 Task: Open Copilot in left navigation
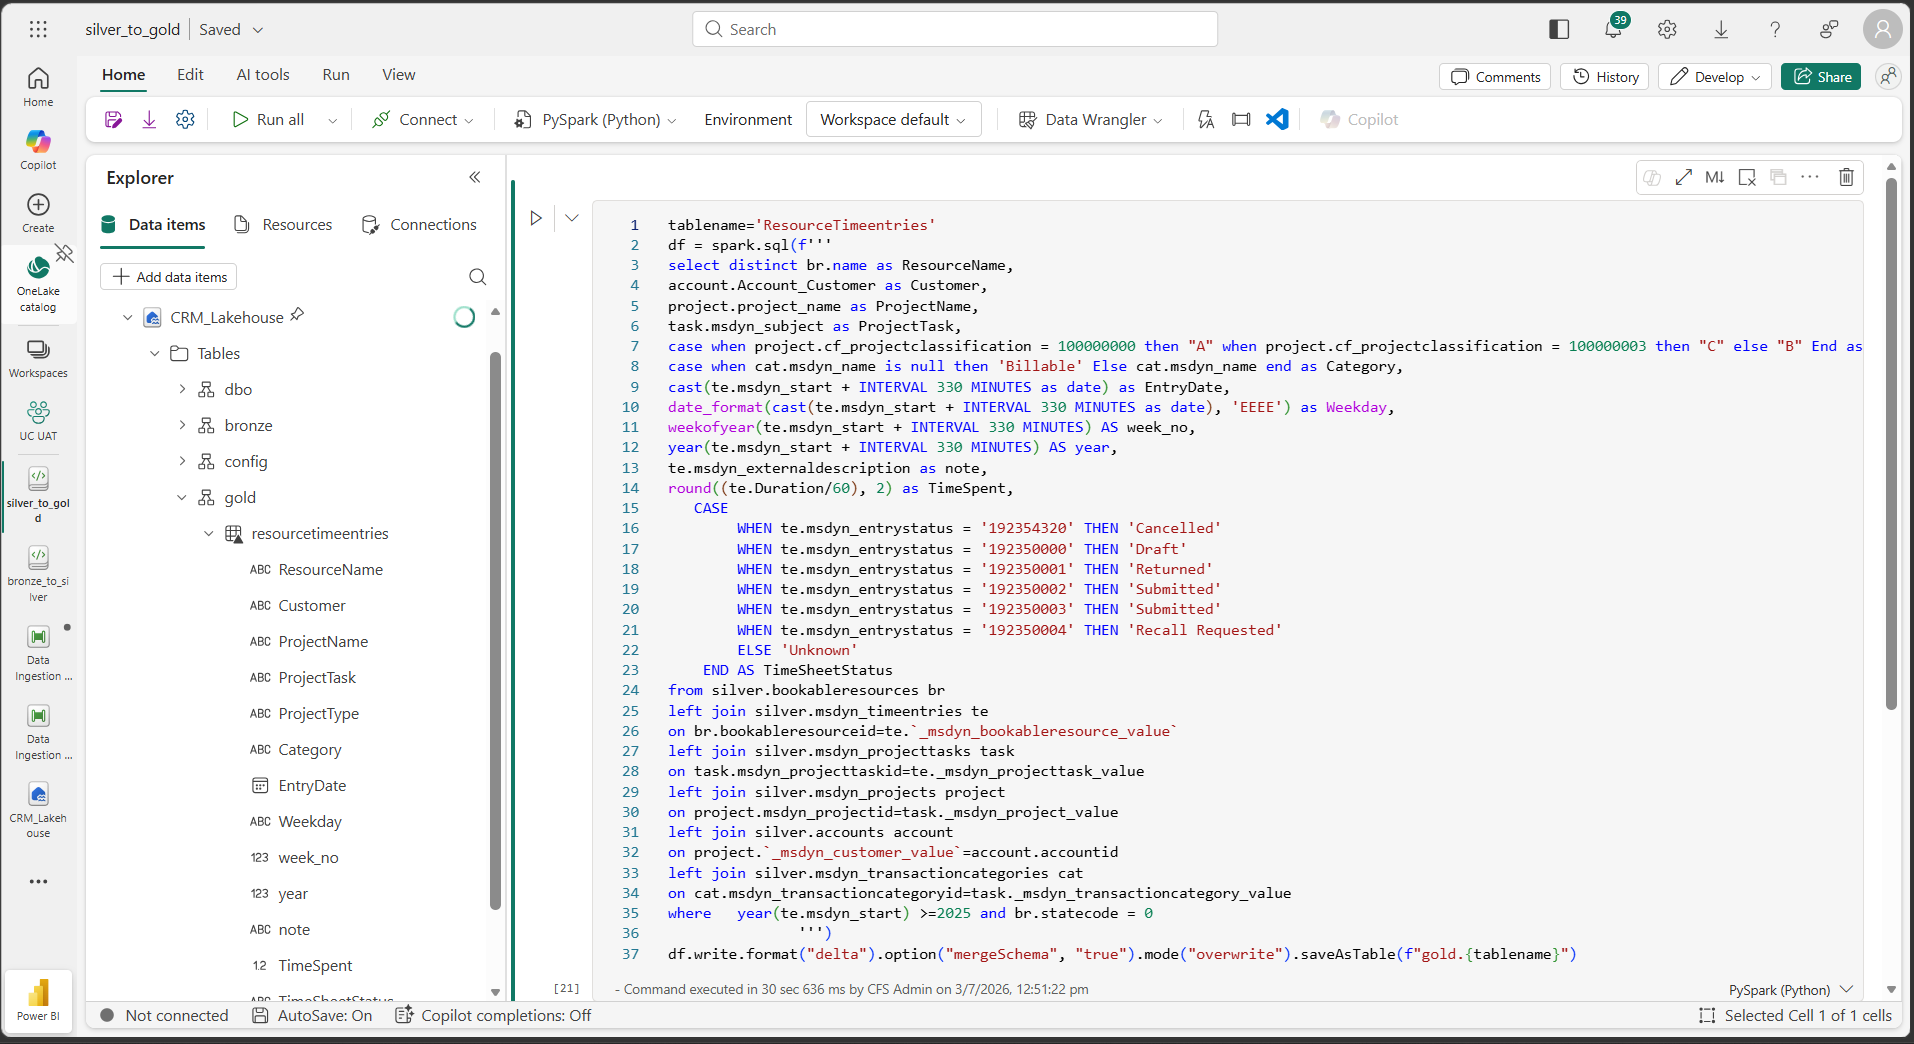click(38, 150)
